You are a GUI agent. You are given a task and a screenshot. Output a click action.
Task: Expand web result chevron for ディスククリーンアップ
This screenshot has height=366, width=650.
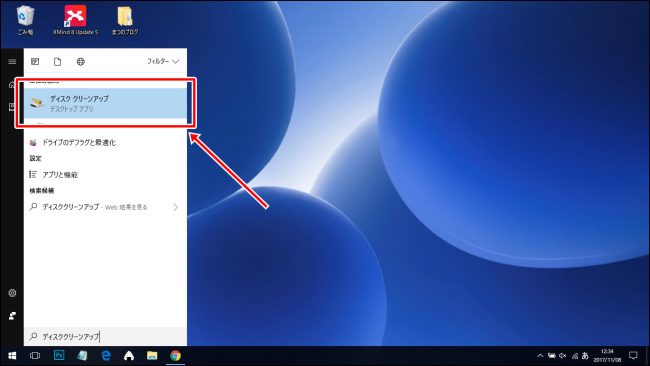click(175, 207)
